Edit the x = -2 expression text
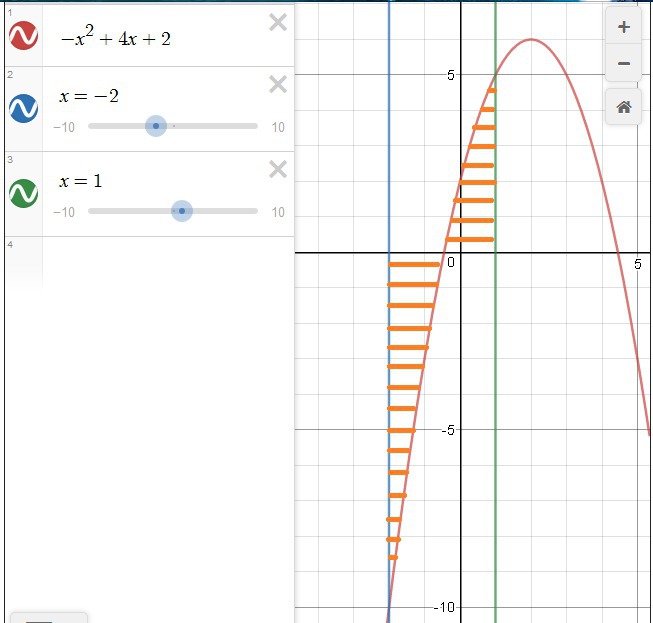 [x=89, y=97]
